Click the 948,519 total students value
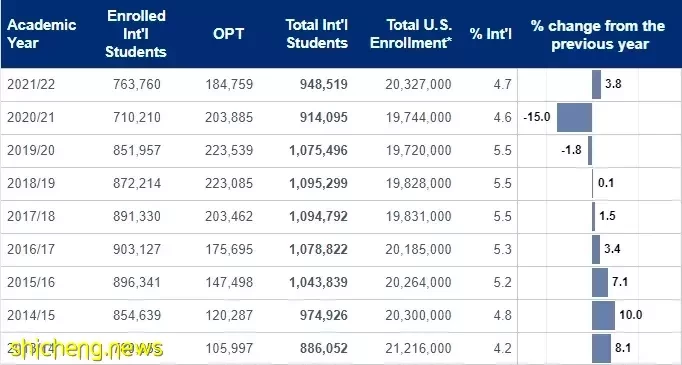Viewport: 682px width, 365px height. [324, 84]
